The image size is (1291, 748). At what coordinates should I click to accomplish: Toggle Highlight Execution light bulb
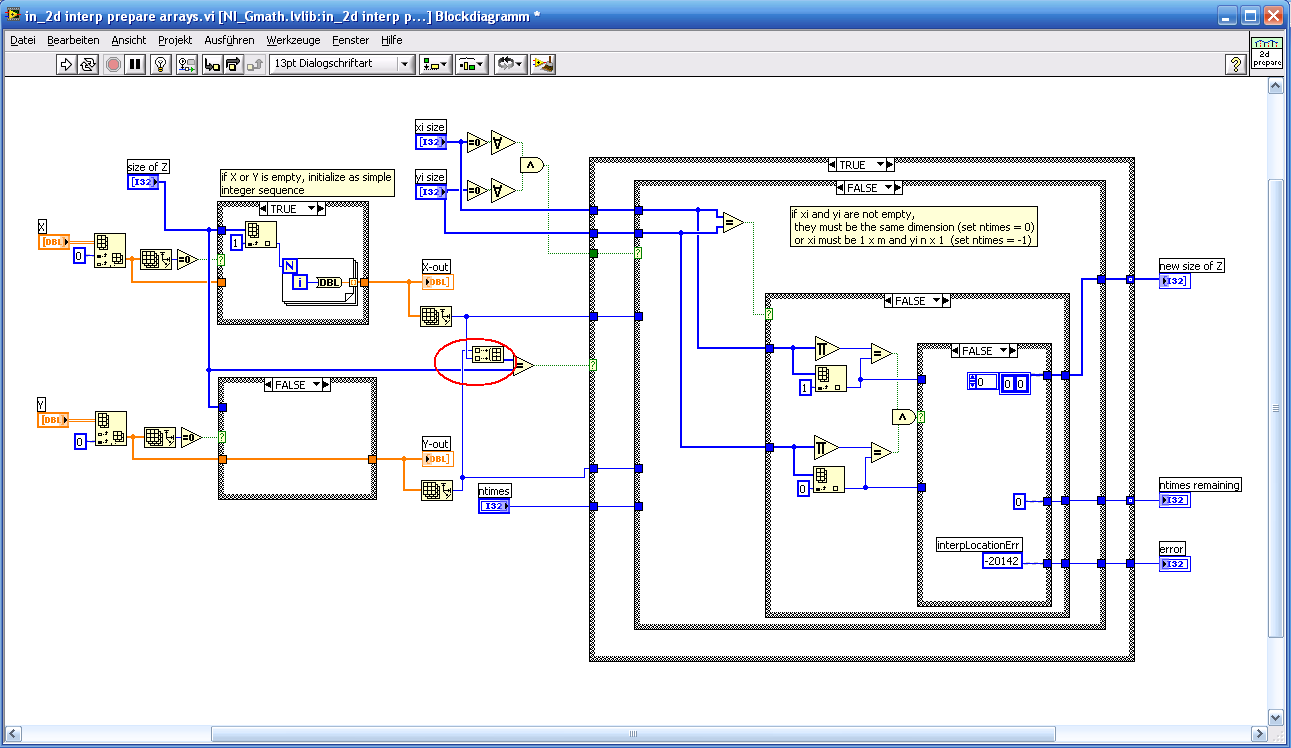click(160, 64)
